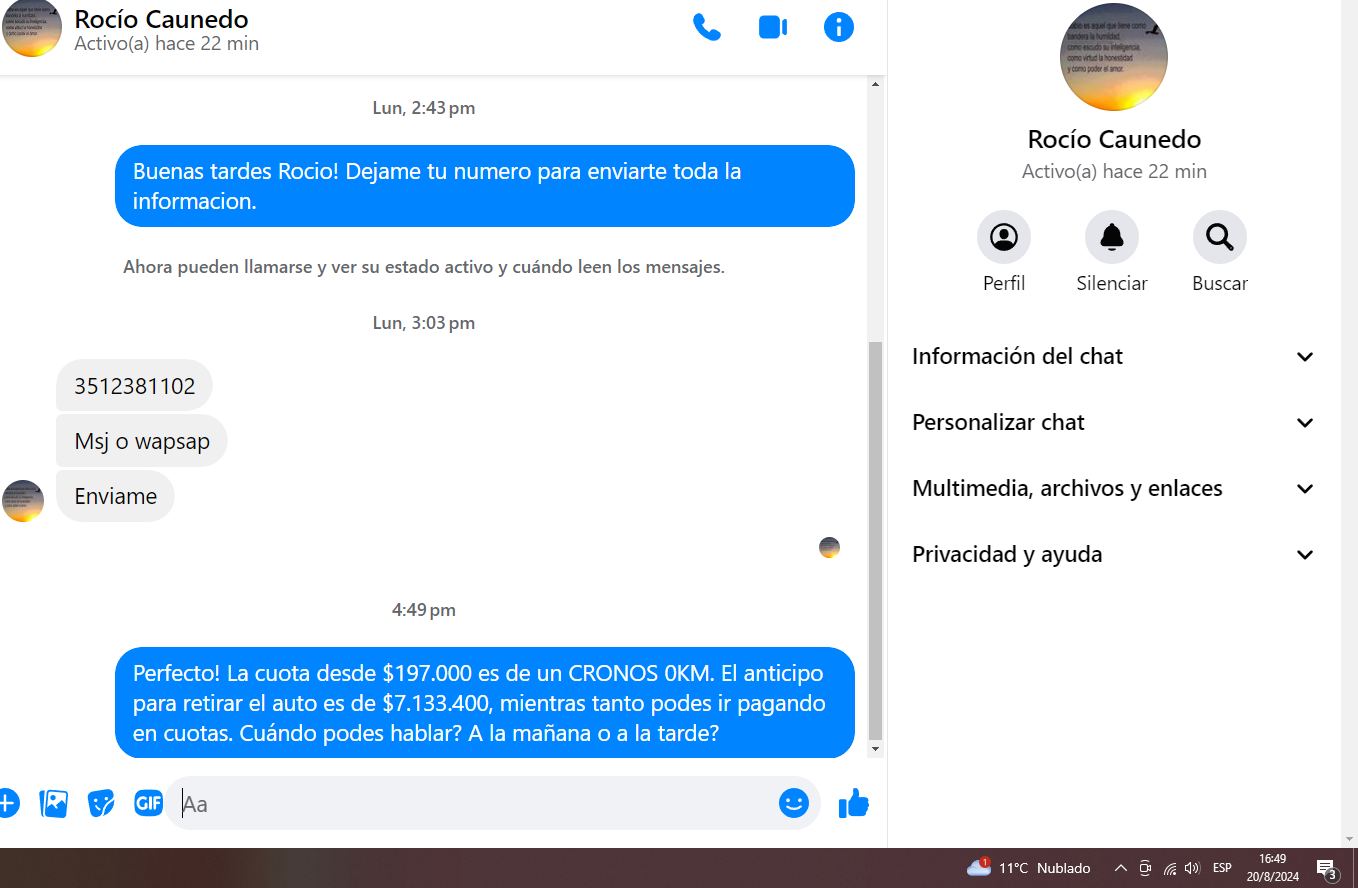Open the GIF picker
Image resolution: width=1358 pixels, height=888 pixels.
point(148,803)
